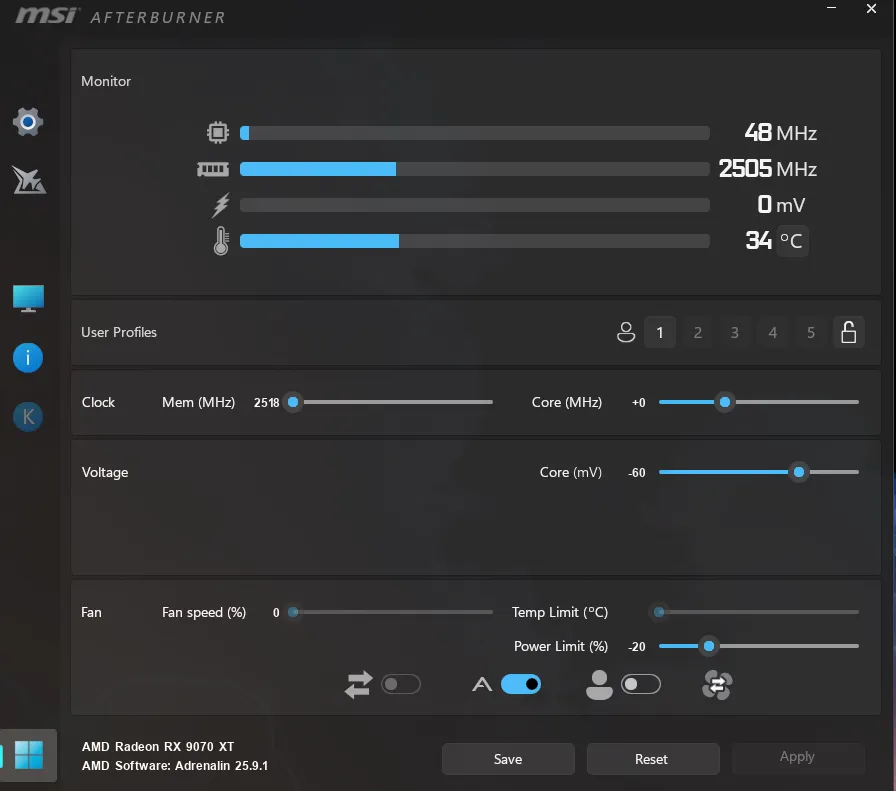Click the Mem clock value 2518
This screenshot has height=791, width=896.
[x=266, y=403]
